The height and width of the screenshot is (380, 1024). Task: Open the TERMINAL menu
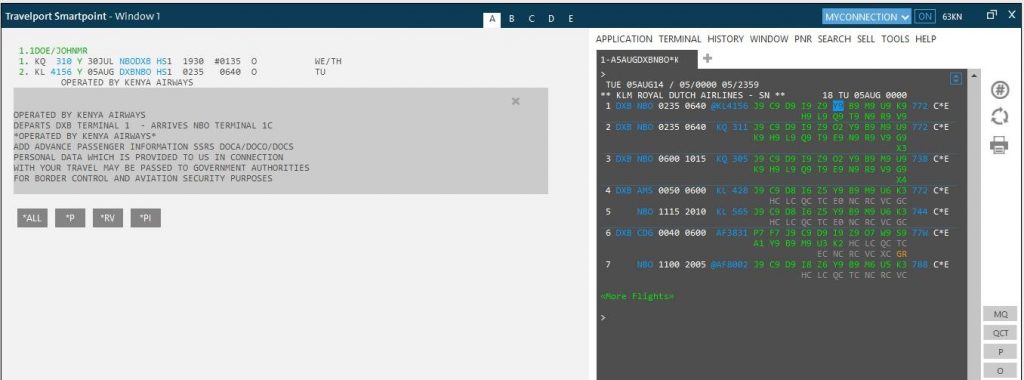[680, 39]
